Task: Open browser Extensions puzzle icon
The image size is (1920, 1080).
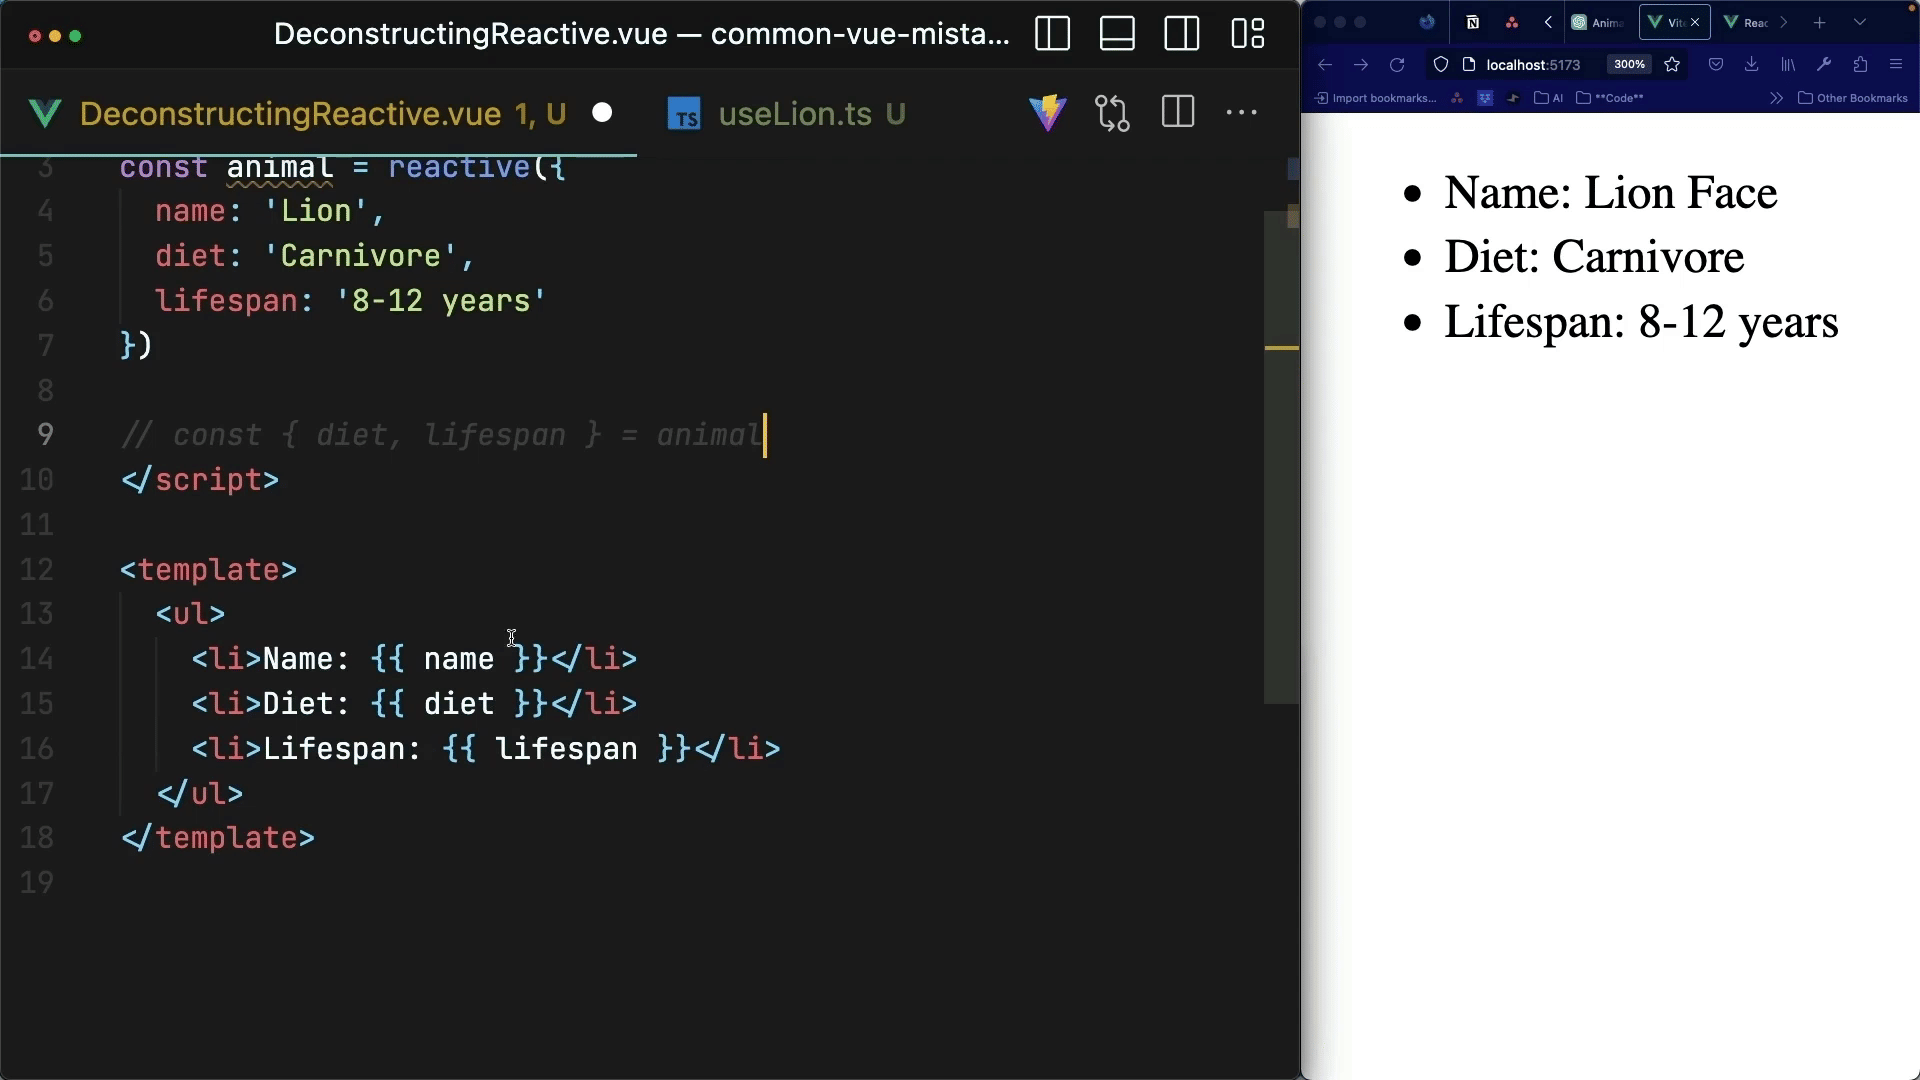Action: tap(1860, 65)
